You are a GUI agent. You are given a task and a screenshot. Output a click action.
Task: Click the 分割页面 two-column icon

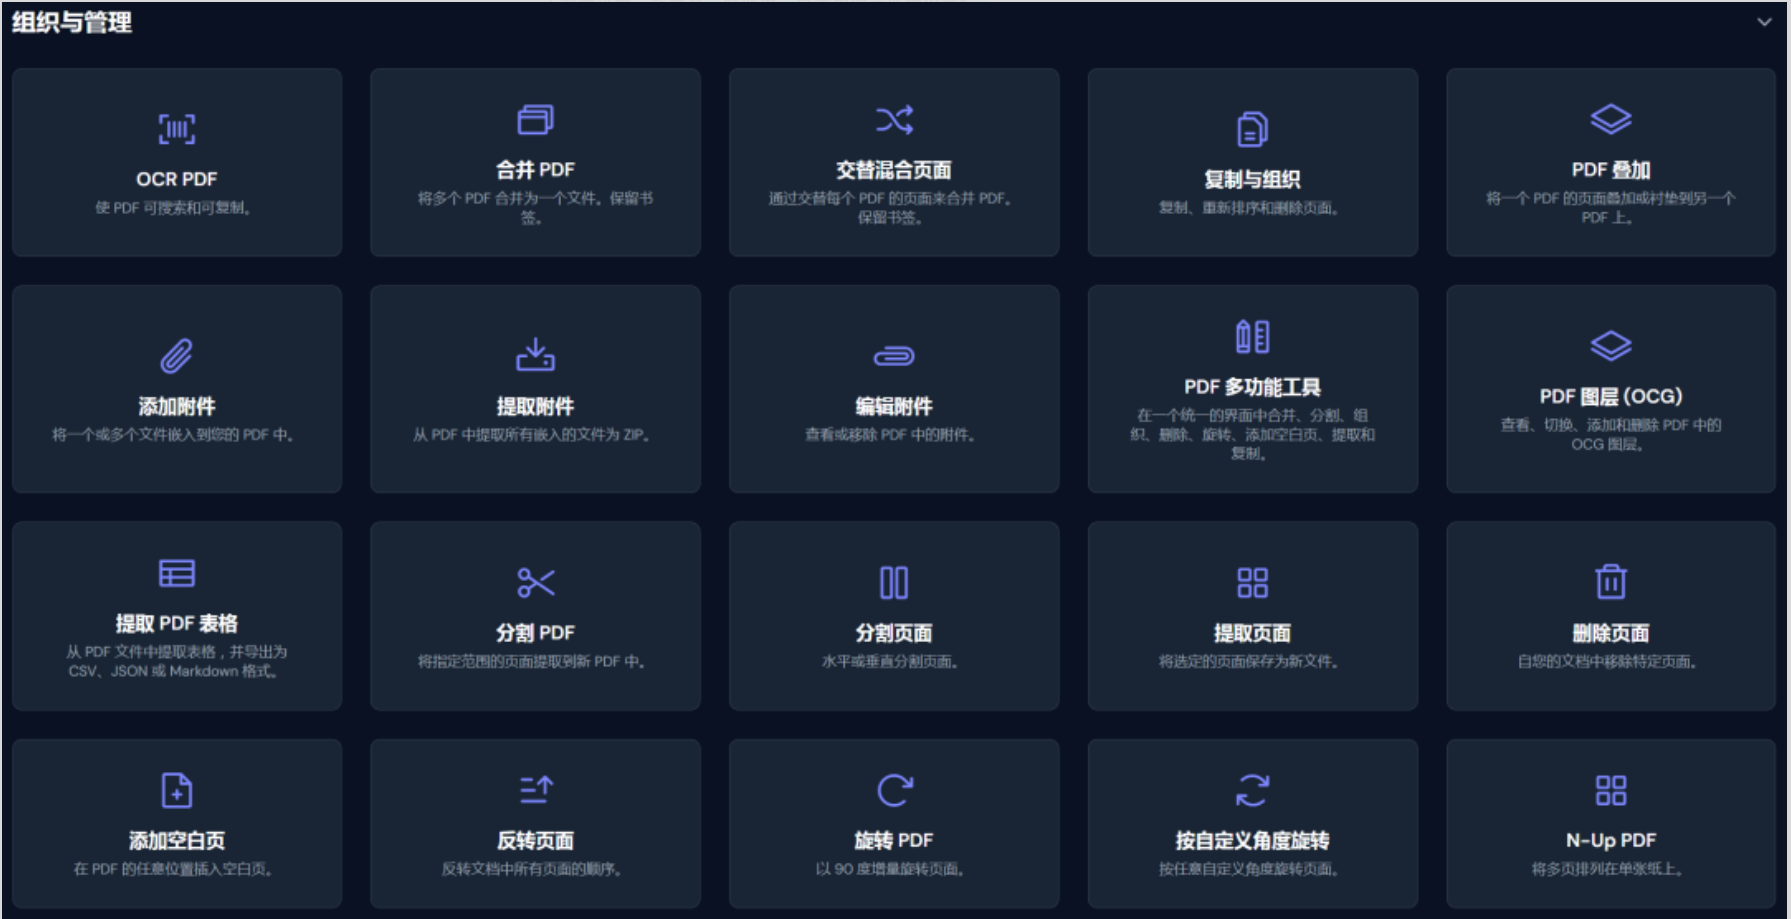click(894, 582)
